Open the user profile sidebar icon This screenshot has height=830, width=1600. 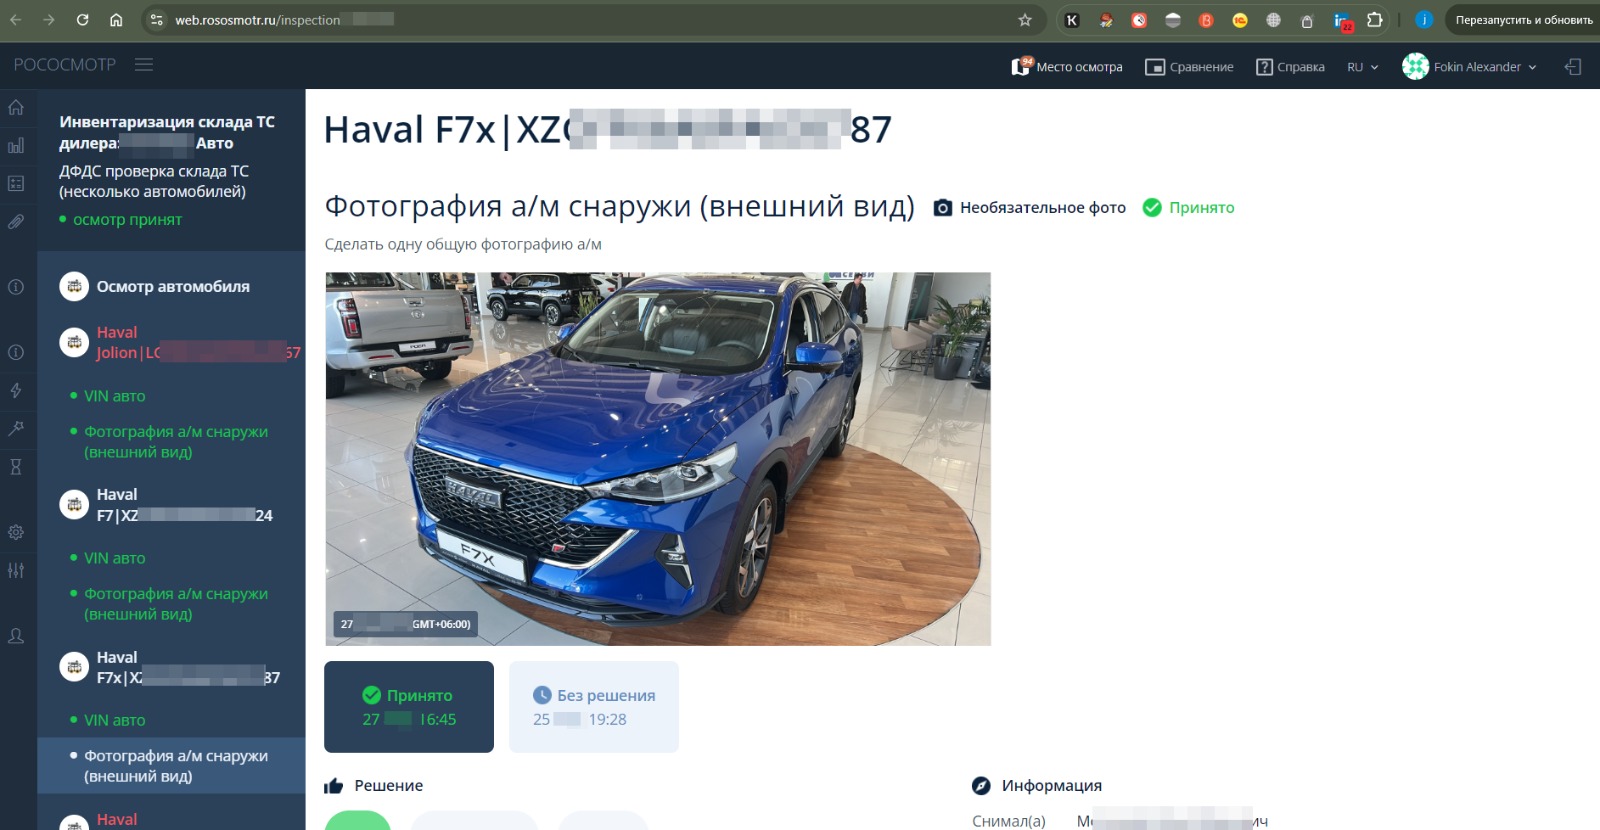(16, 636)
